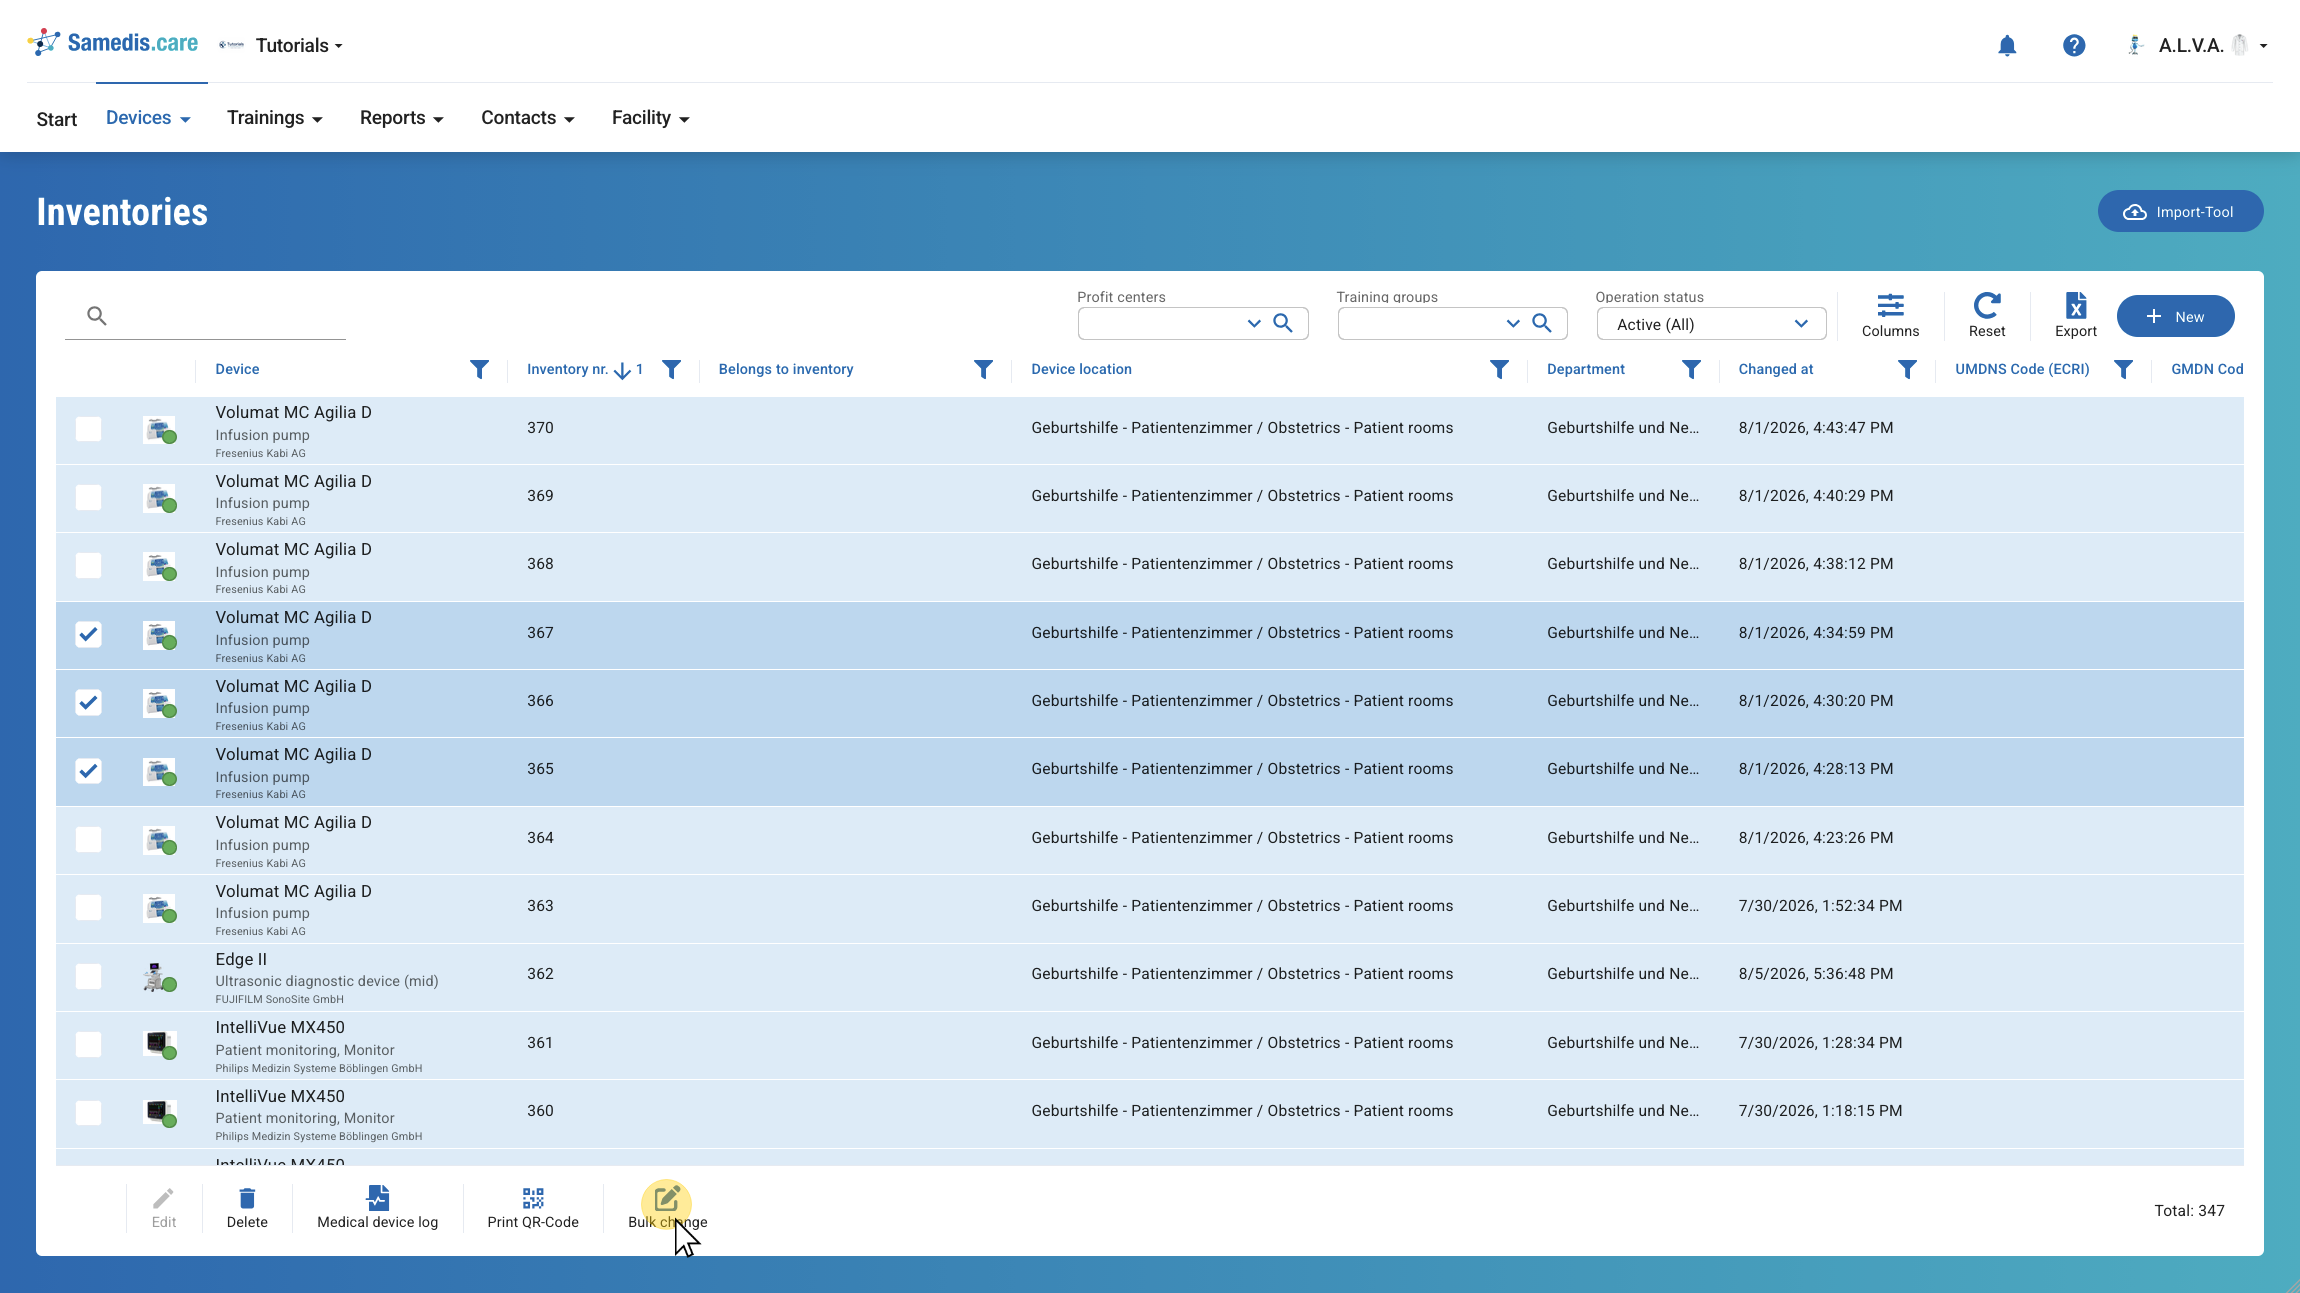Image resolution: width=2300 pixels, height=1293 pixels.
Task: Open the help question mark icon
Action: [x=2074, y=46]
